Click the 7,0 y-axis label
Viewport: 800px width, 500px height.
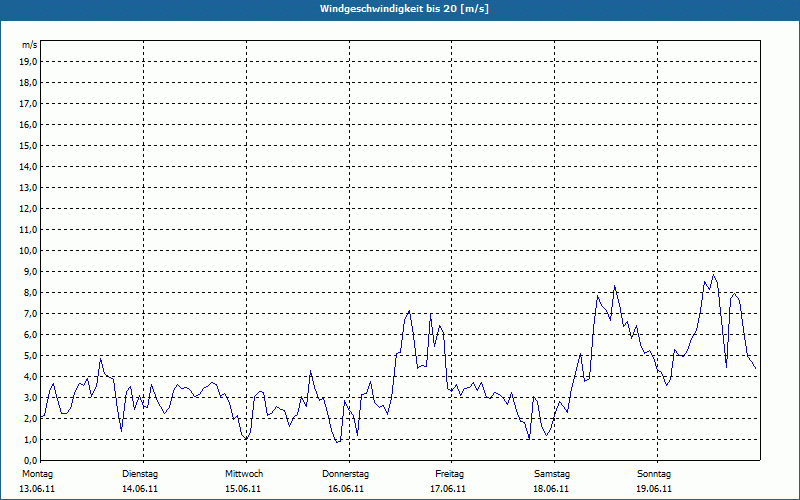coord(30,313)
